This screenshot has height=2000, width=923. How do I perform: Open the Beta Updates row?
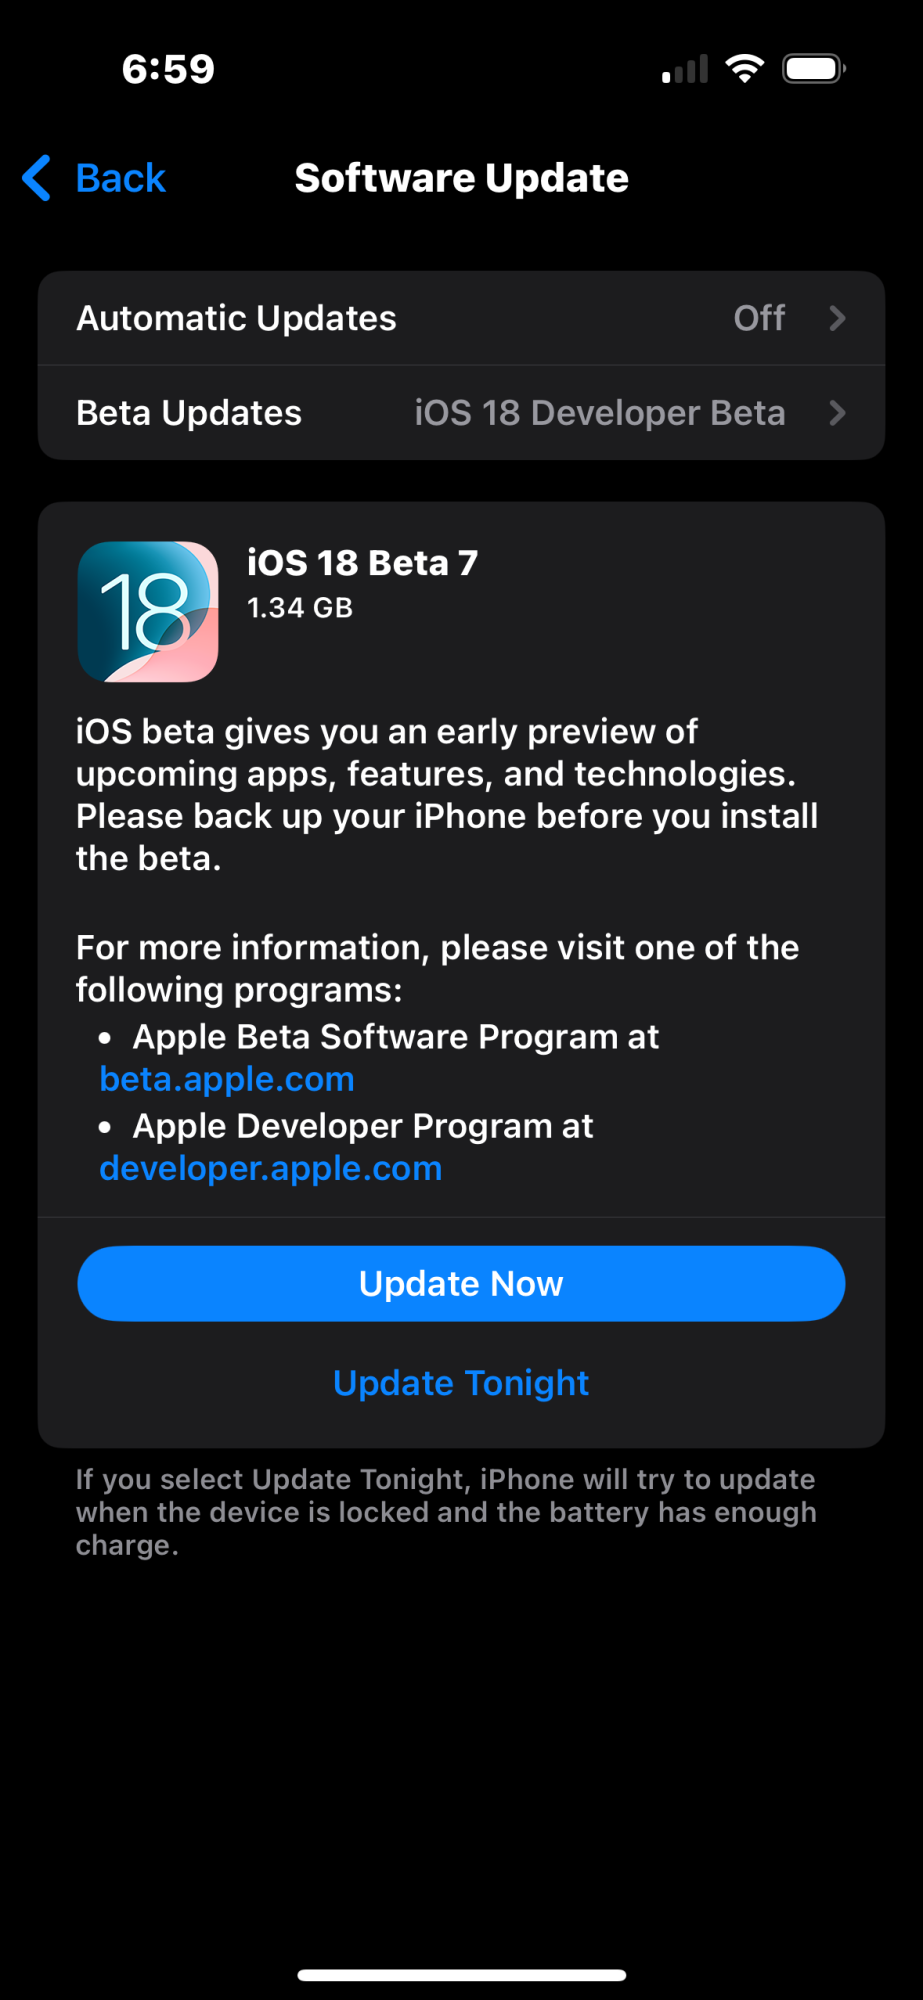click(461, 413)
